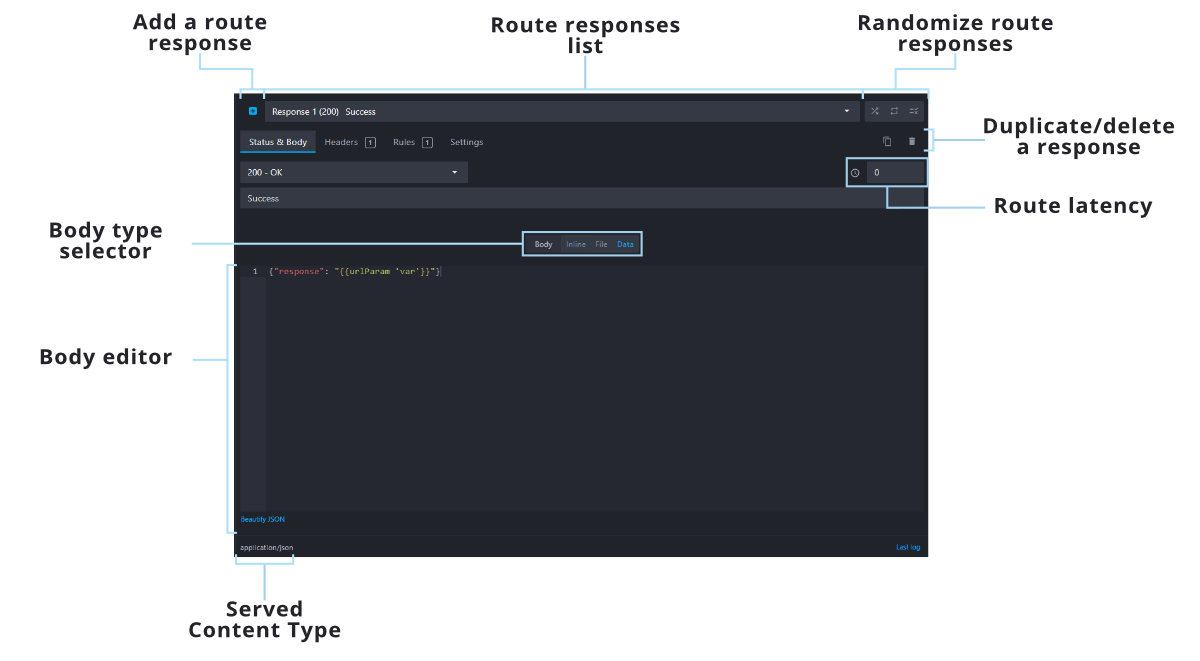Enable random response mode shuffle icon
The image size is (1200, 661).
point(875,111)
